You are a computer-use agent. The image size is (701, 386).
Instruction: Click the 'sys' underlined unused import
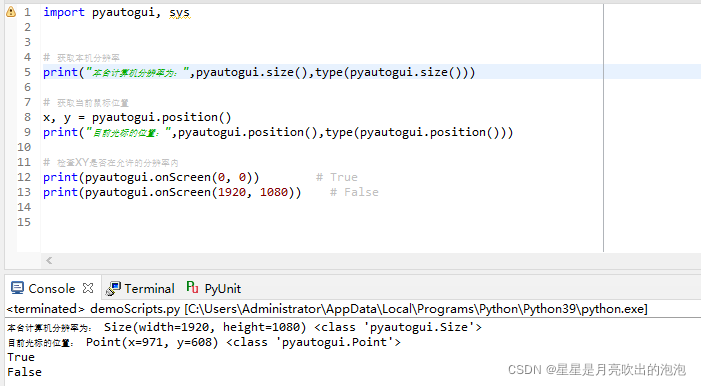pyautogui.click(x=179, y=13)
